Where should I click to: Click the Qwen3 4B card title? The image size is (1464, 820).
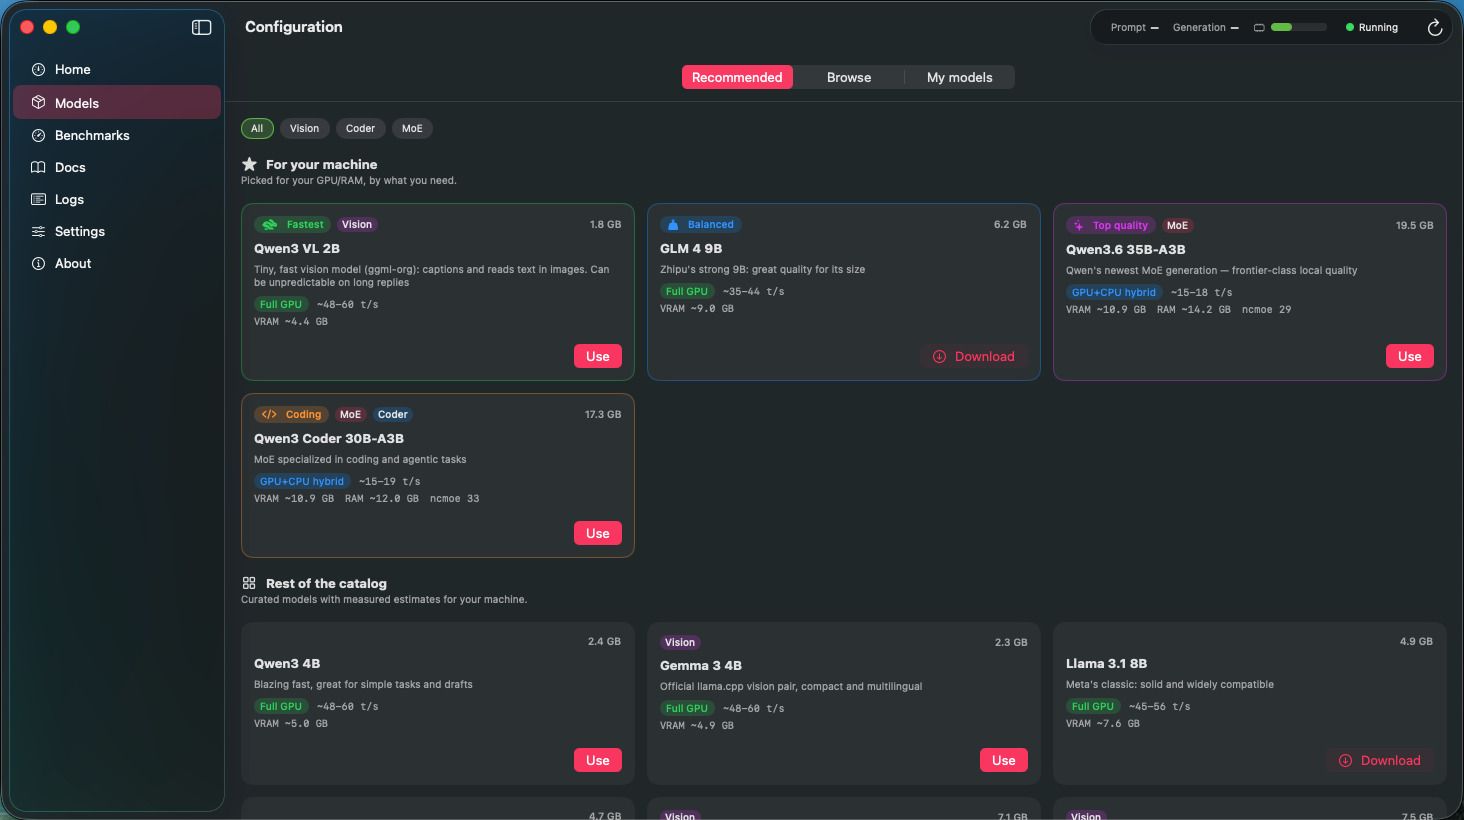coord(287,664)
